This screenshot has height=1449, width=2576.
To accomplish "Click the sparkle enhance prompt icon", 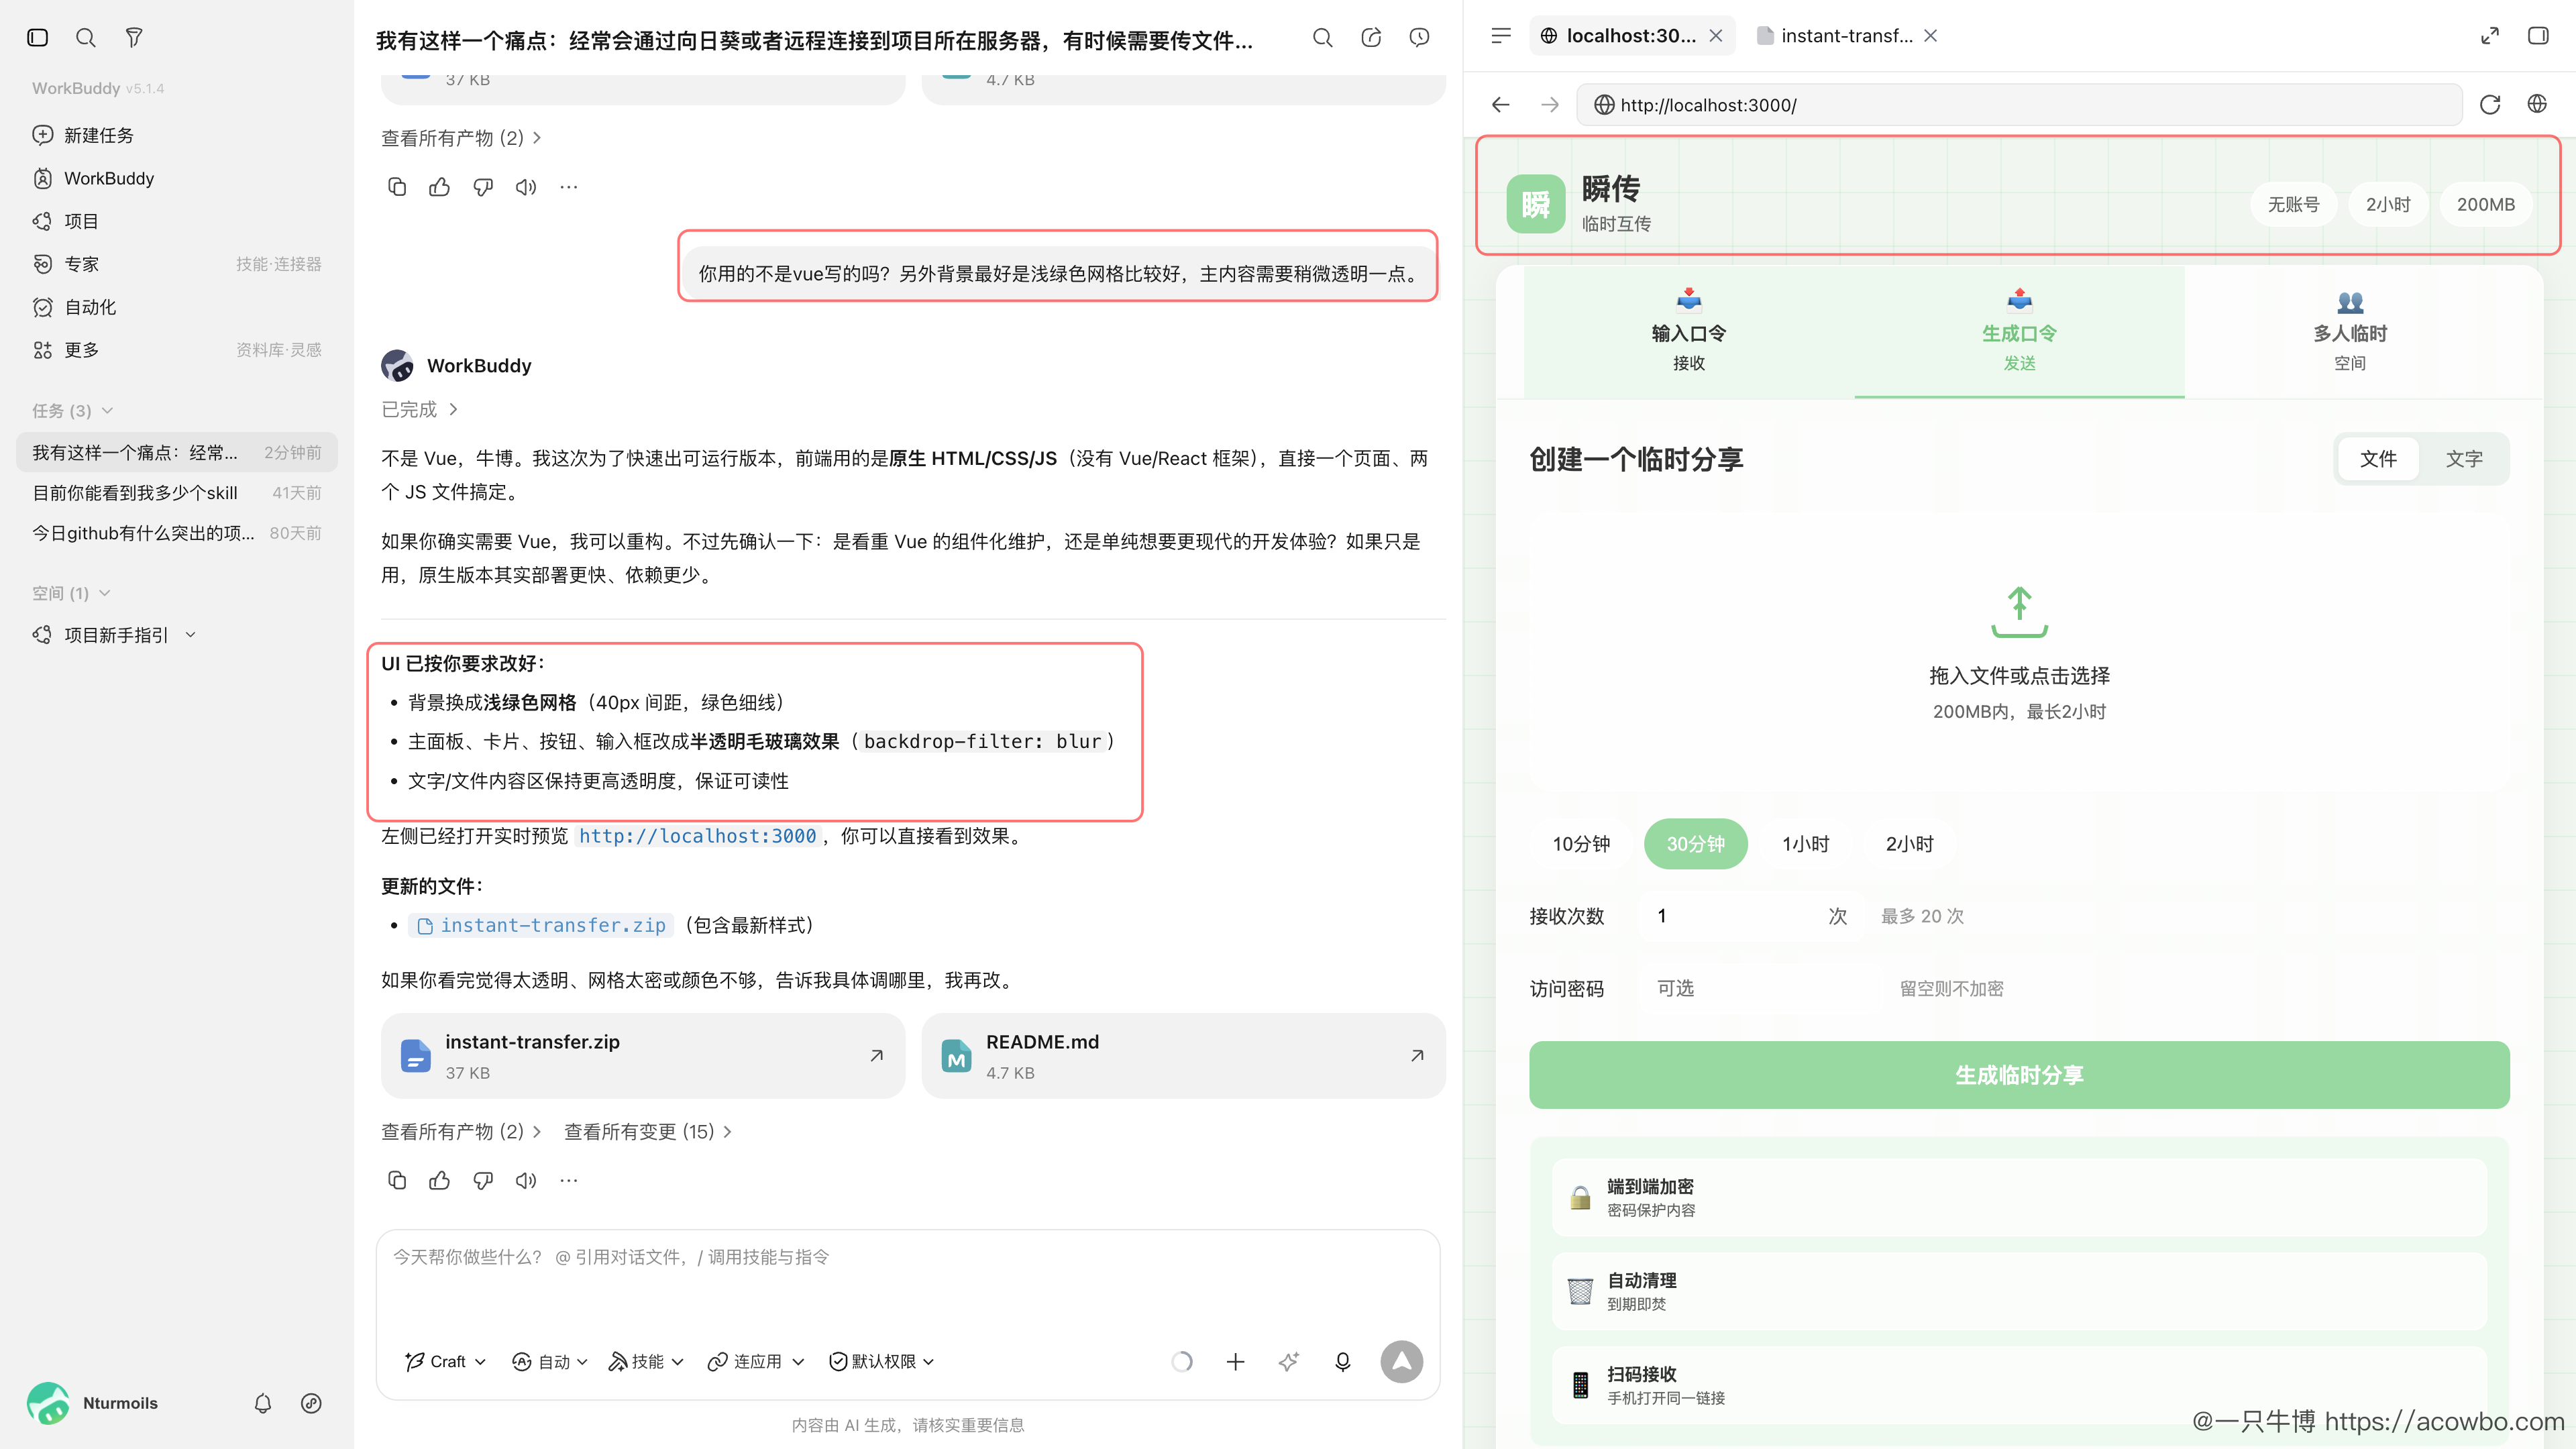I will coord(1289,1362).
